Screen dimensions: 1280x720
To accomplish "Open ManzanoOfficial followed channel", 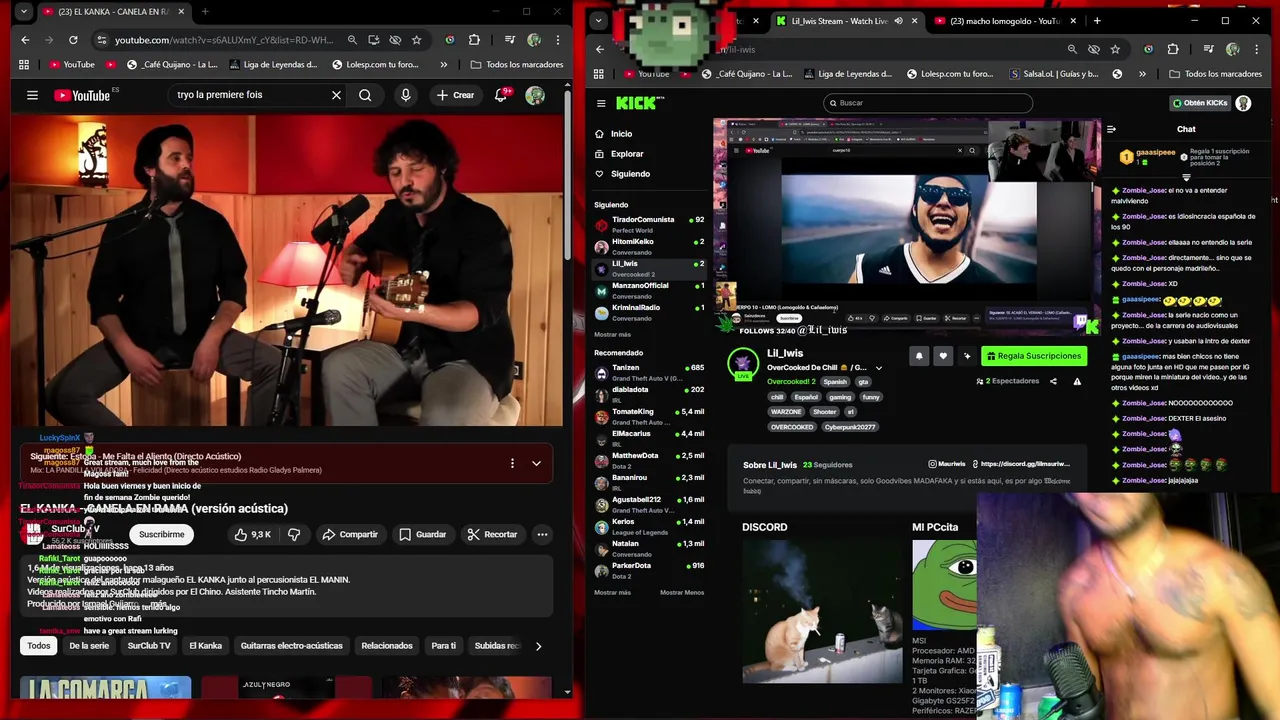I will [x=649, y=290].
